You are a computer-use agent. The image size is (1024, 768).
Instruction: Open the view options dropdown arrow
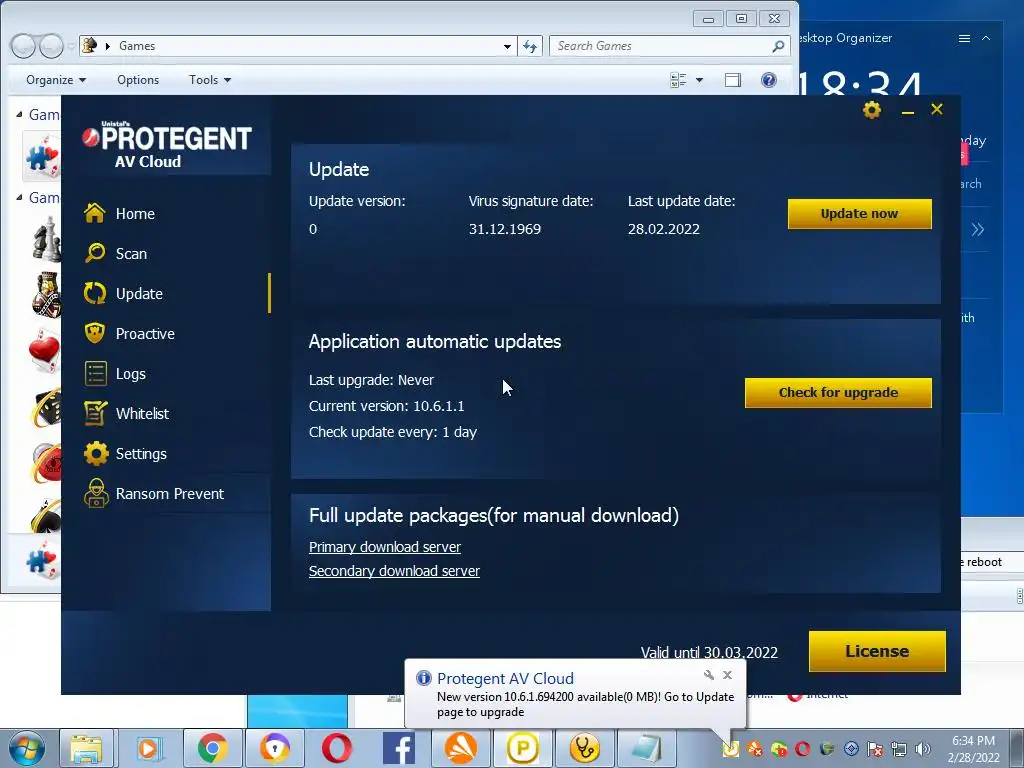[x=699, y=80]
